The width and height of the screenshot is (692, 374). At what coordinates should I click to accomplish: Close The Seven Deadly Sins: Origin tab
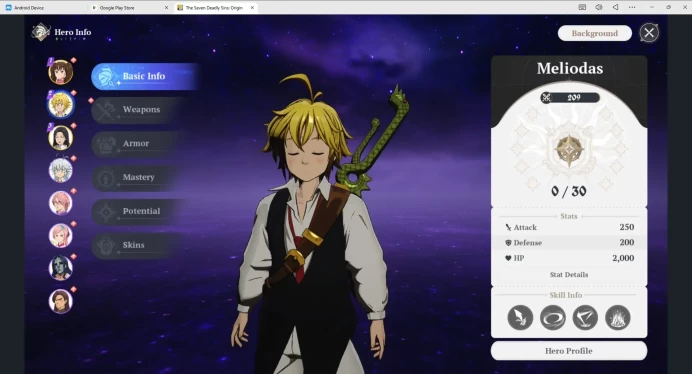(252, 8)
